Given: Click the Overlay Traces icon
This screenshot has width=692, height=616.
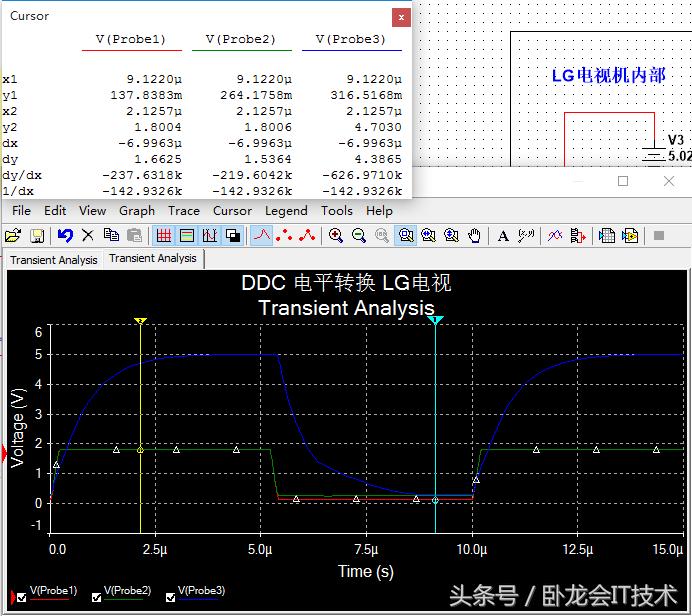Looking at the screenshot, I should 555,236.
